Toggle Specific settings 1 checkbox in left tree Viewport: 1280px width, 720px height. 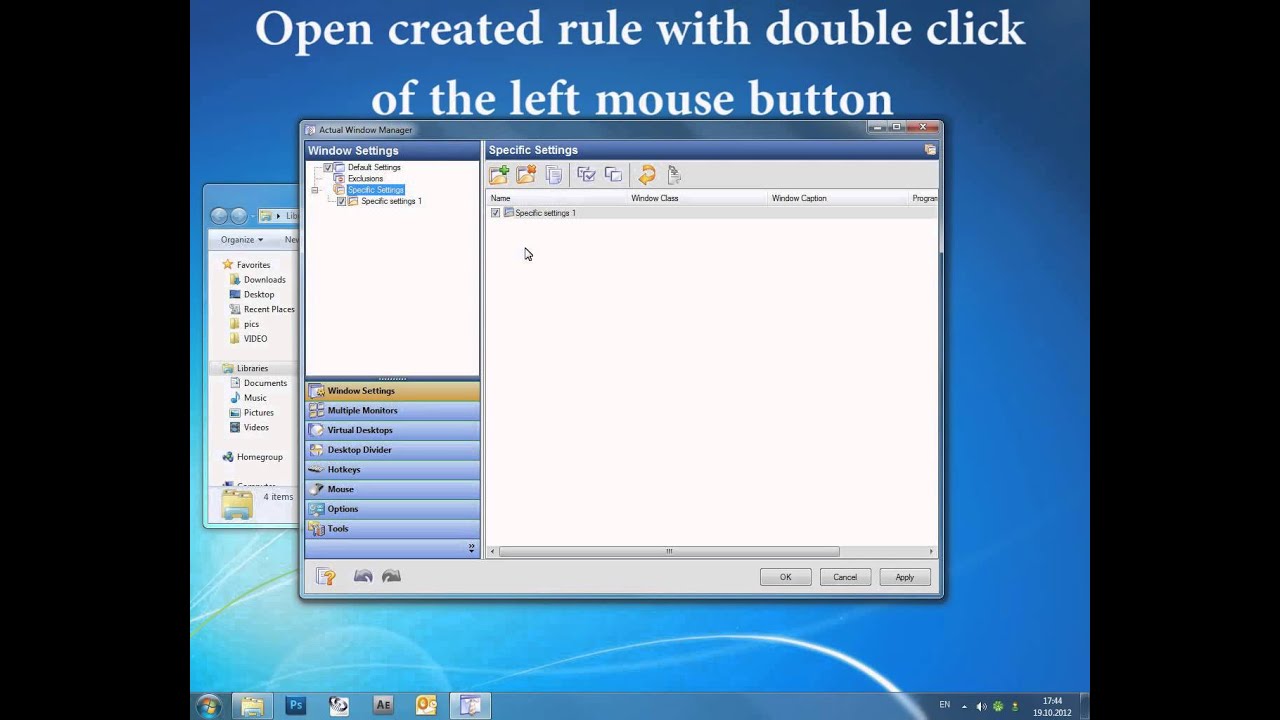click(341, 201)
